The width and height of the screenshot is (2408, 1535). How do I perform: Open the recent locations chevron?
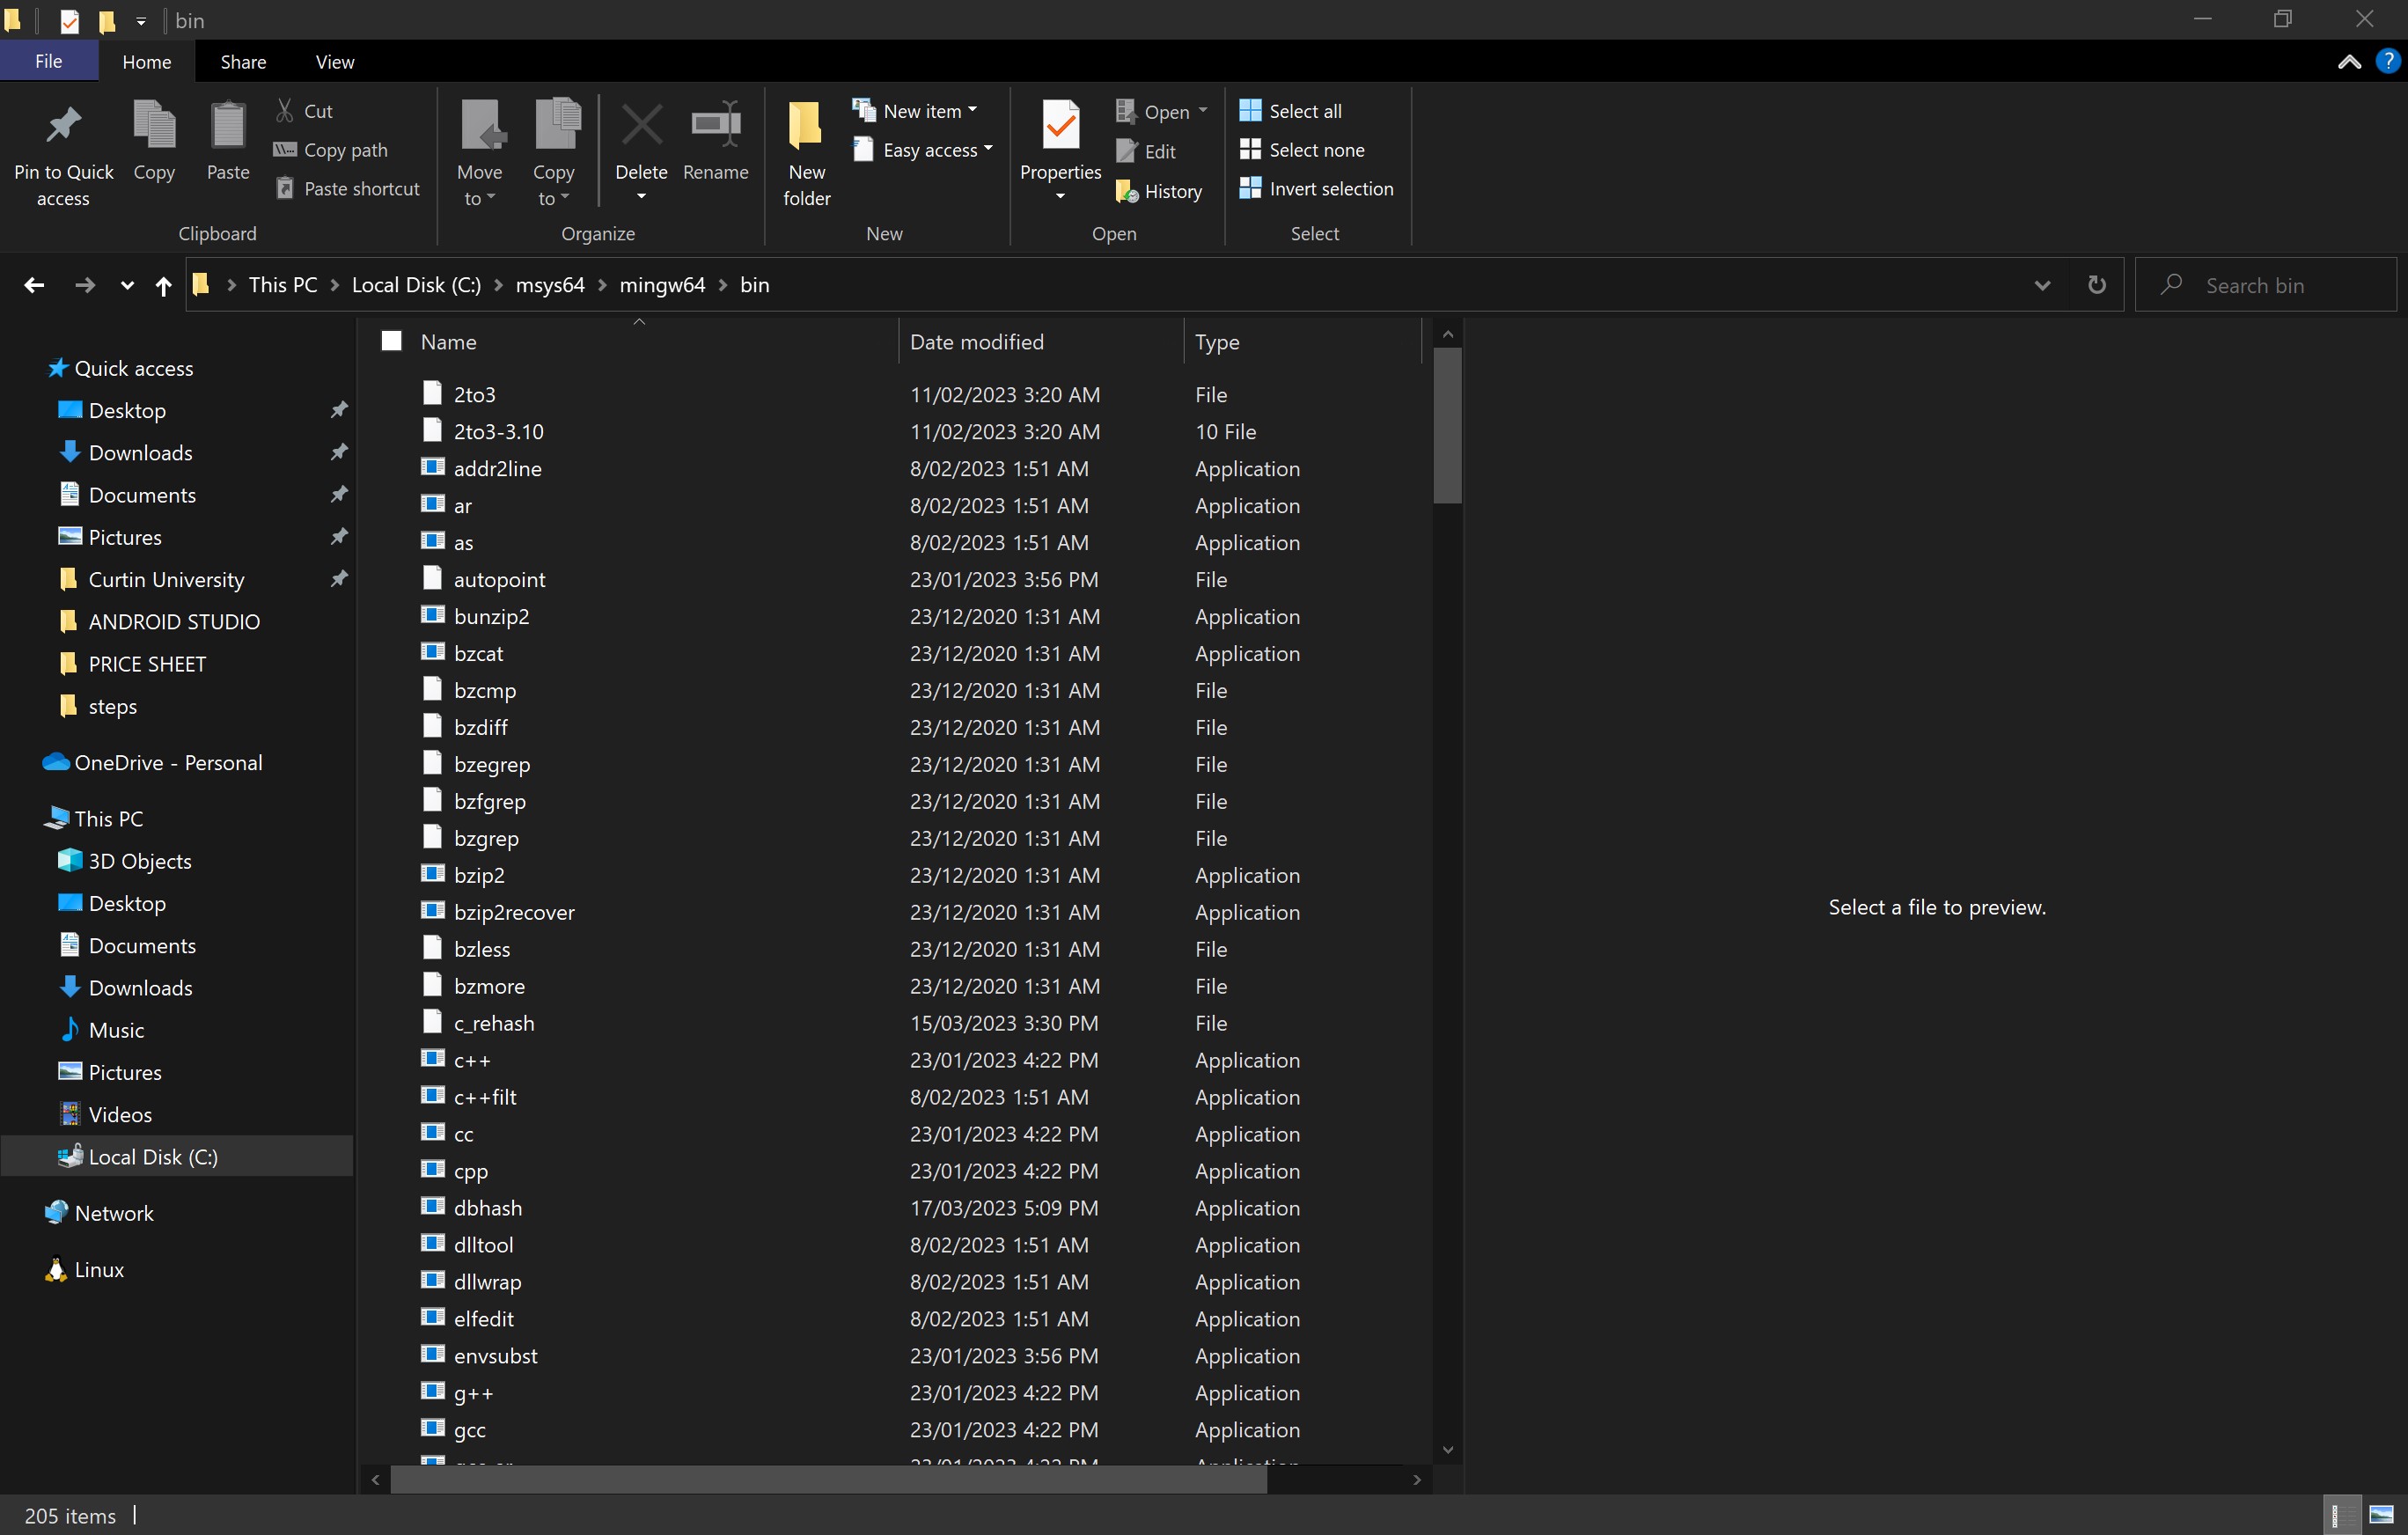tap(126, 285)
